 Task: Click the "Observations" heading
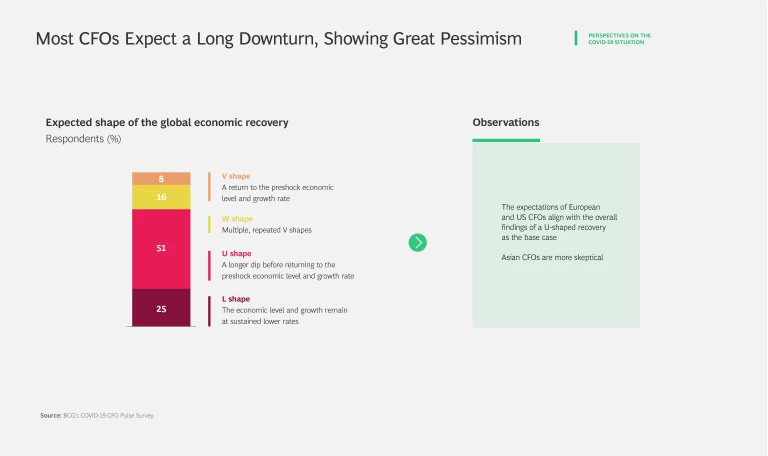click(x=506, y=123)
